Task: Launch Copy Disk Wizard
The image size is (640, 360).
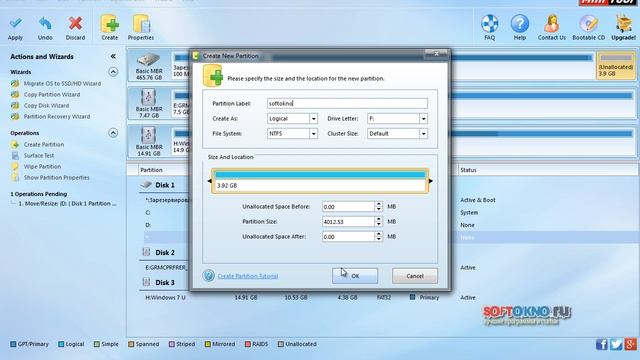Action: coord(46,105)
